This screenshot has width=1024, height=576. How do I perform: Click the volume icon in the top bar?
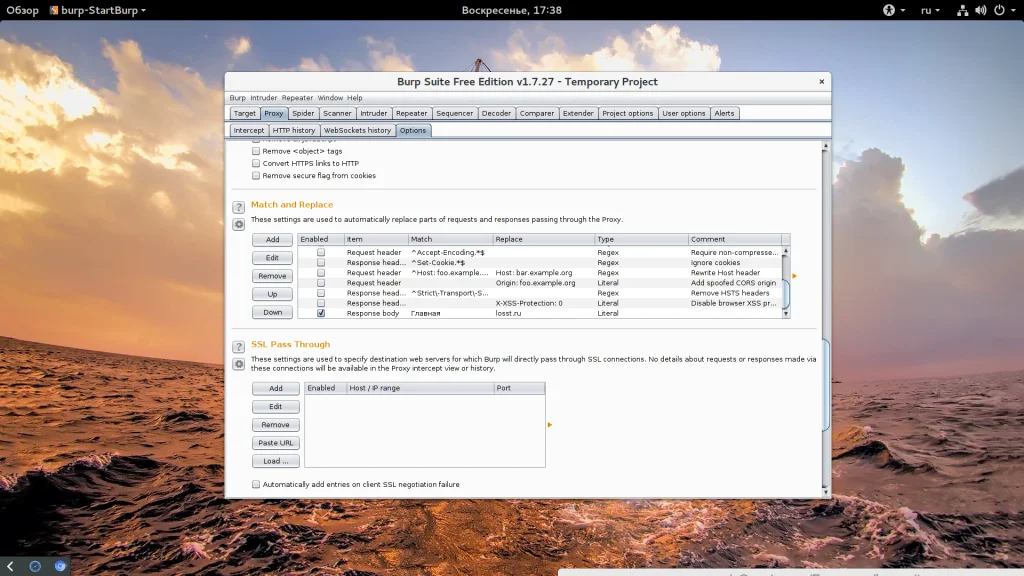pos(978,10)
